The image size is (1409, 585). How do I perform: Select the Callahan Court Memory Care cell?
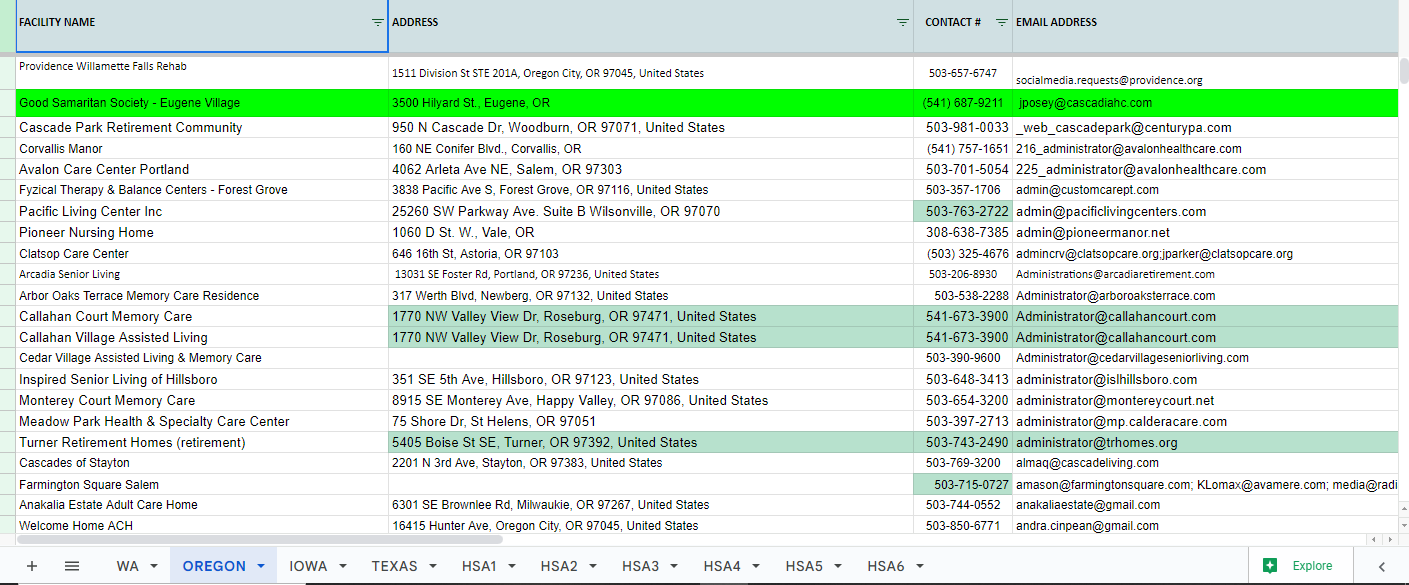click(202, 316)
